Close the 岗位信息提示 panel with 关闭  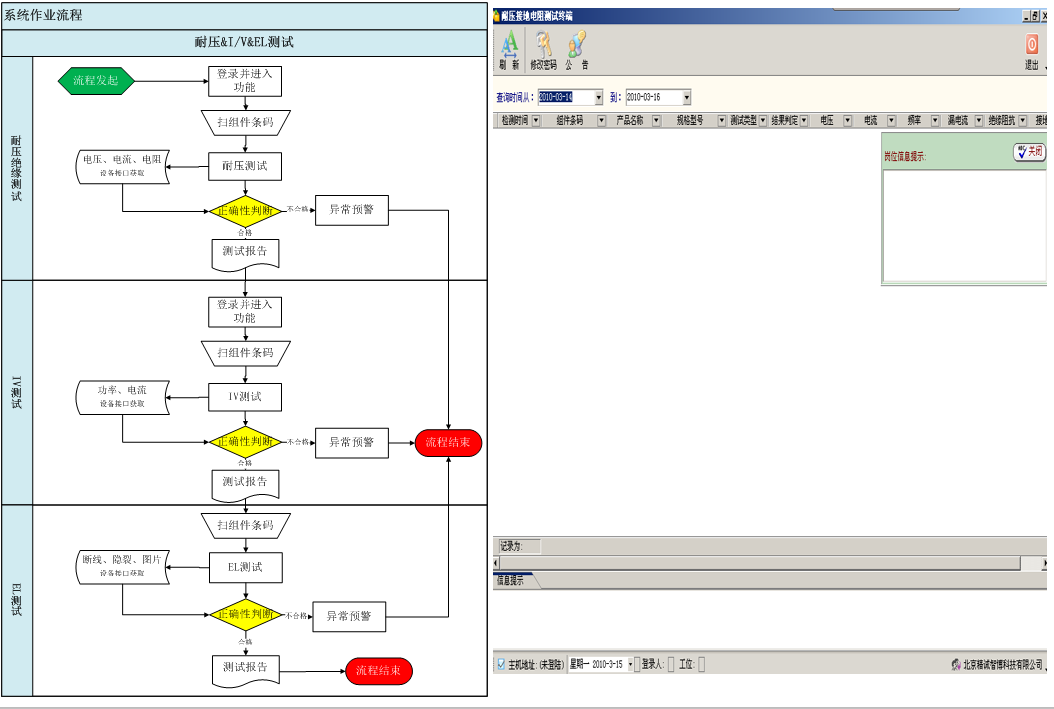point(1029,152)
